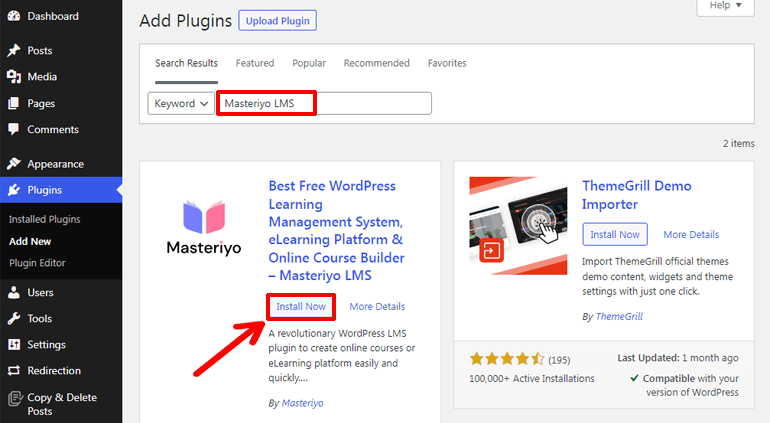Screen dimensions: 770x423
Task: Click the Media library icon
Action: tap(14, 77)
